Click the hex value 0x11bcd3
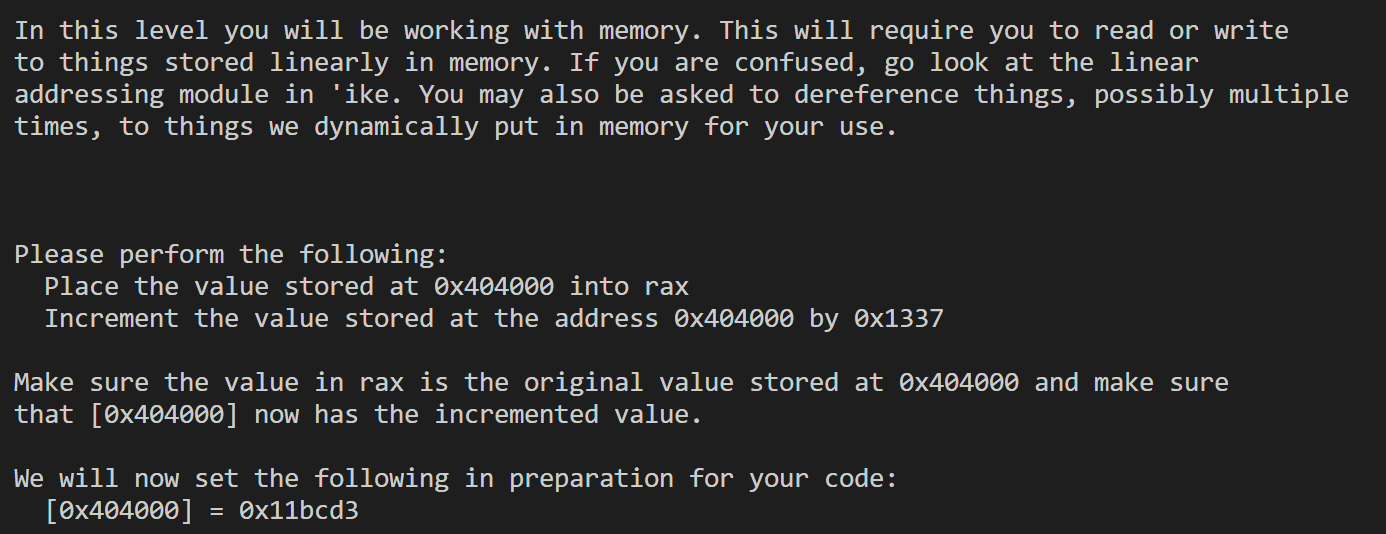Screen dimensions: 1386x534 299,511
